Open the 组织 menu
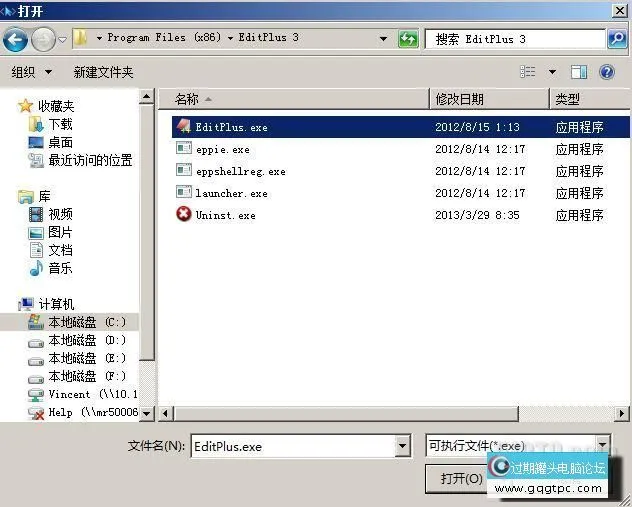Viewport: 632px width, 507px height. pyautogui.click(x=31, y=73)
